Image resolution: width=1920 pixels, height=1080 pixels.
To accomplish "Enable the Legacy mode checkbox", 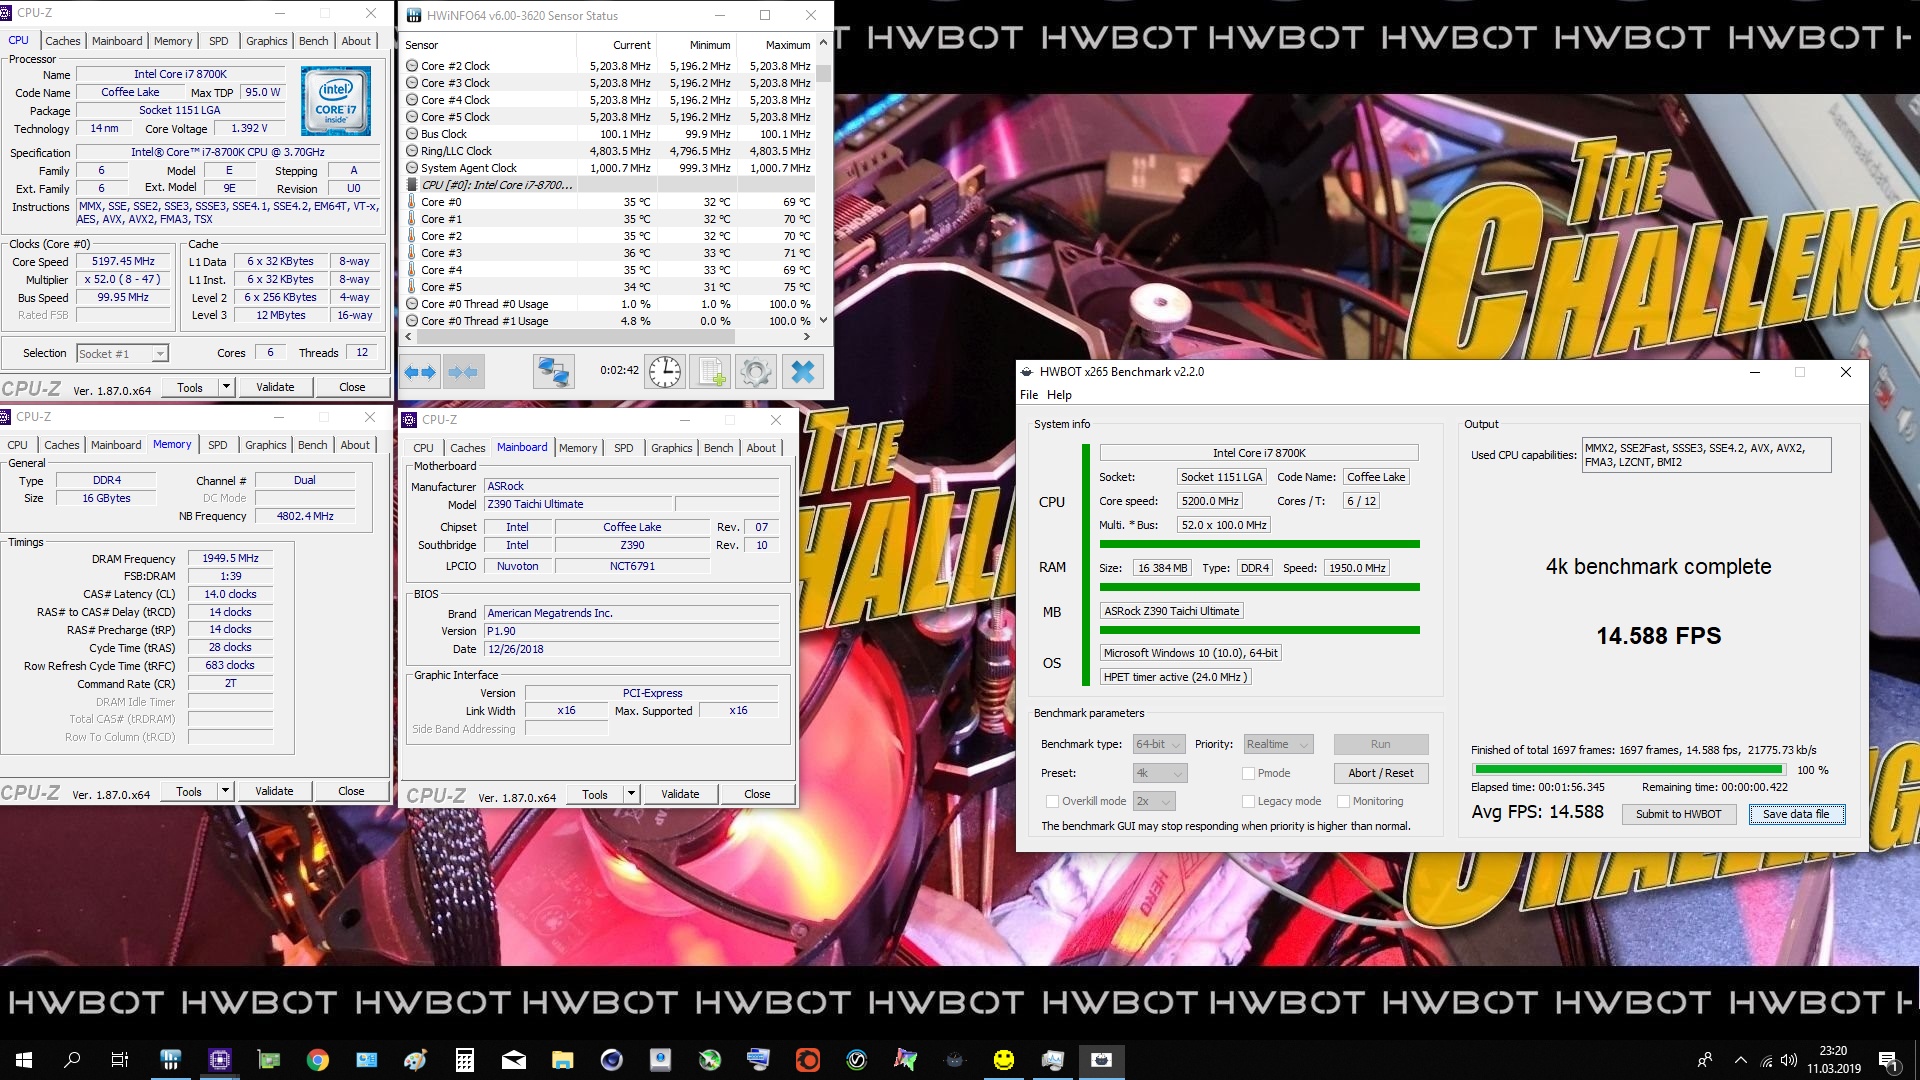I will click(1248, 801).
